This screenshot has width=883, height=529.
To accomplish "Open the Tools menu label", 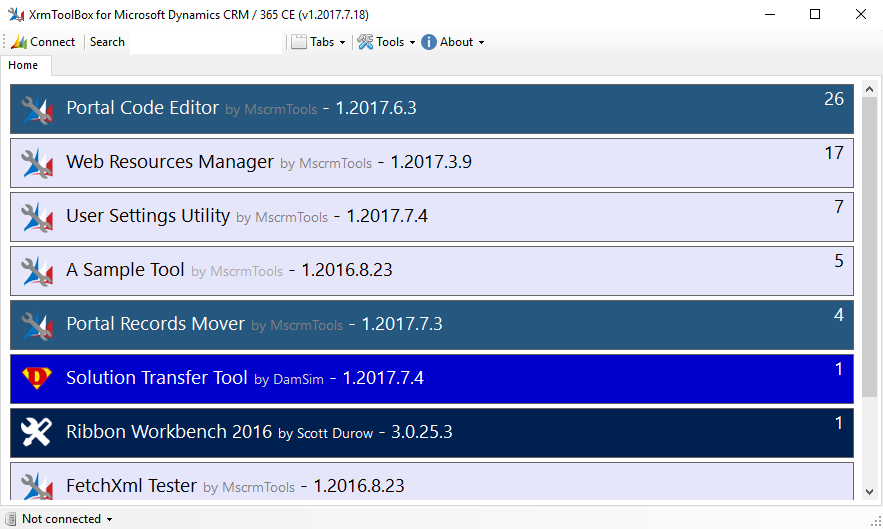I will (390, 42).
